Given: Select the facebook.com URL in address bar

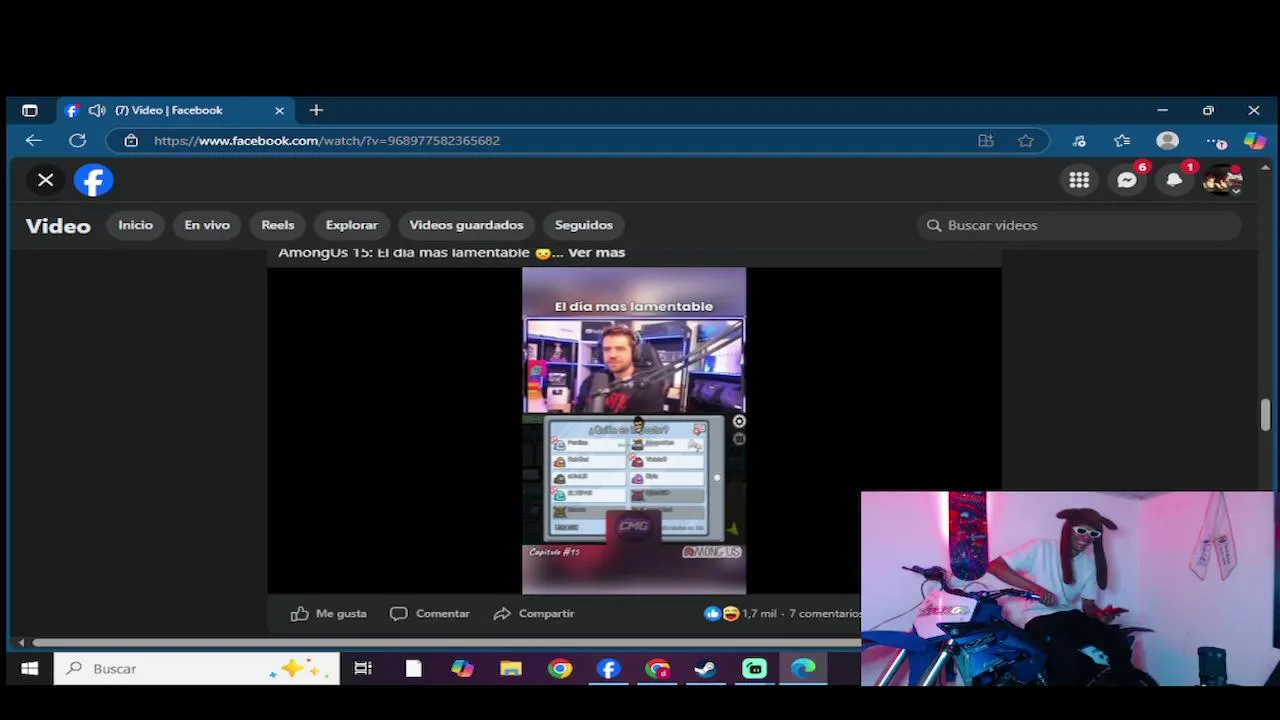Looking at the screenshot, I should [x=327, y=141].
